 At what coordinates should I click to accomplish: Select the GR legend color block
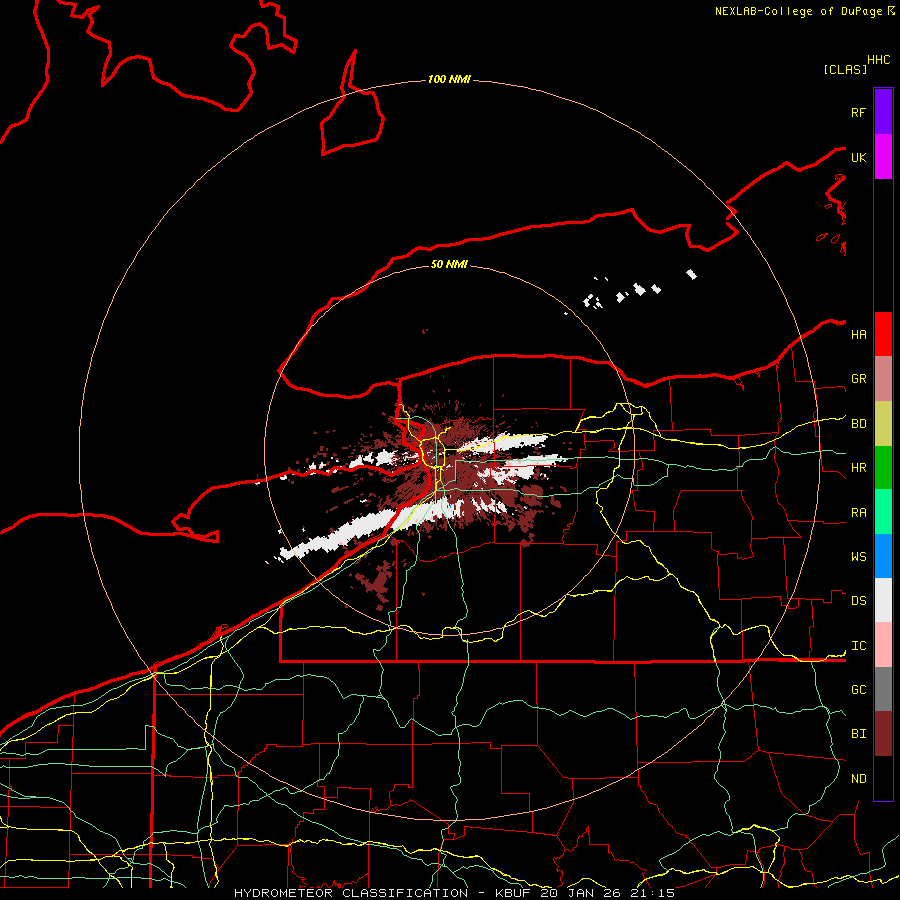(x=883, y=379)
